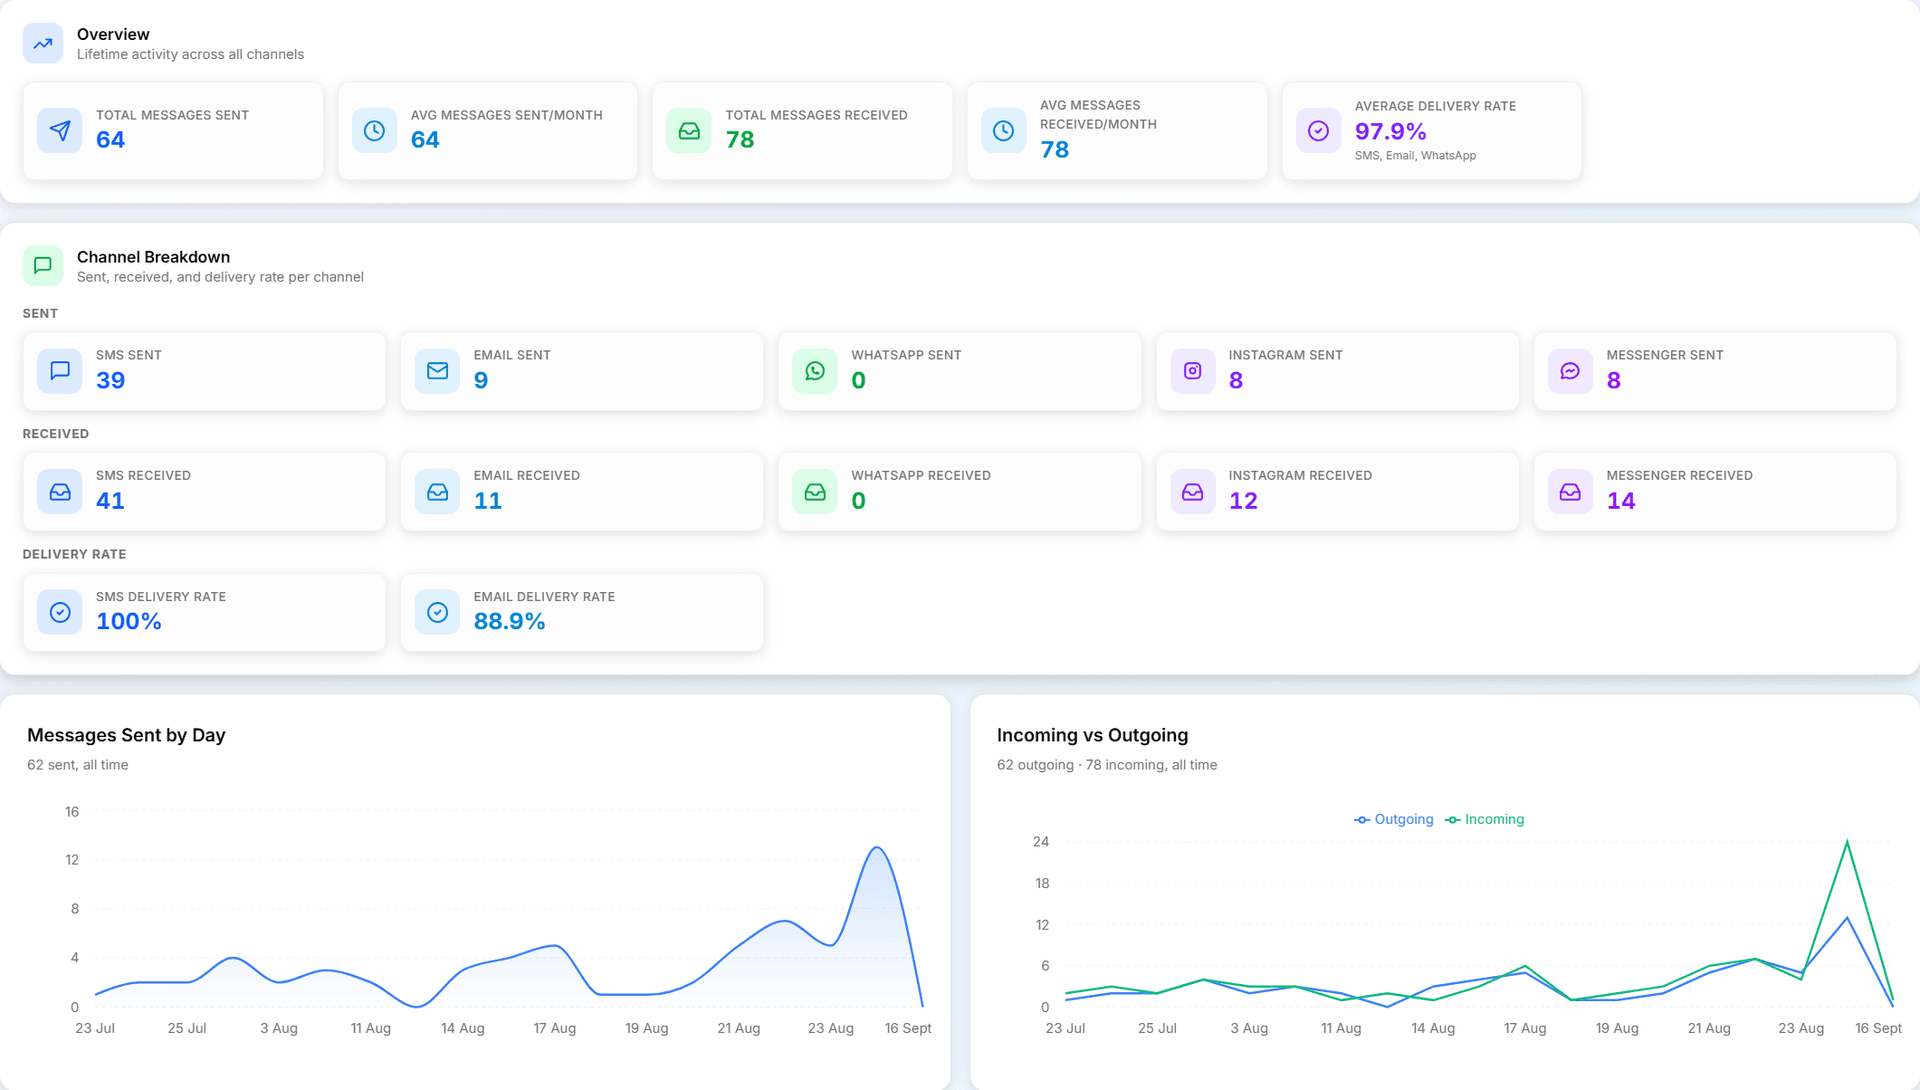Click the Instagram Sent camera icon
This screenshot has height=1090, width=1920.
click(x=1193, y=371)
